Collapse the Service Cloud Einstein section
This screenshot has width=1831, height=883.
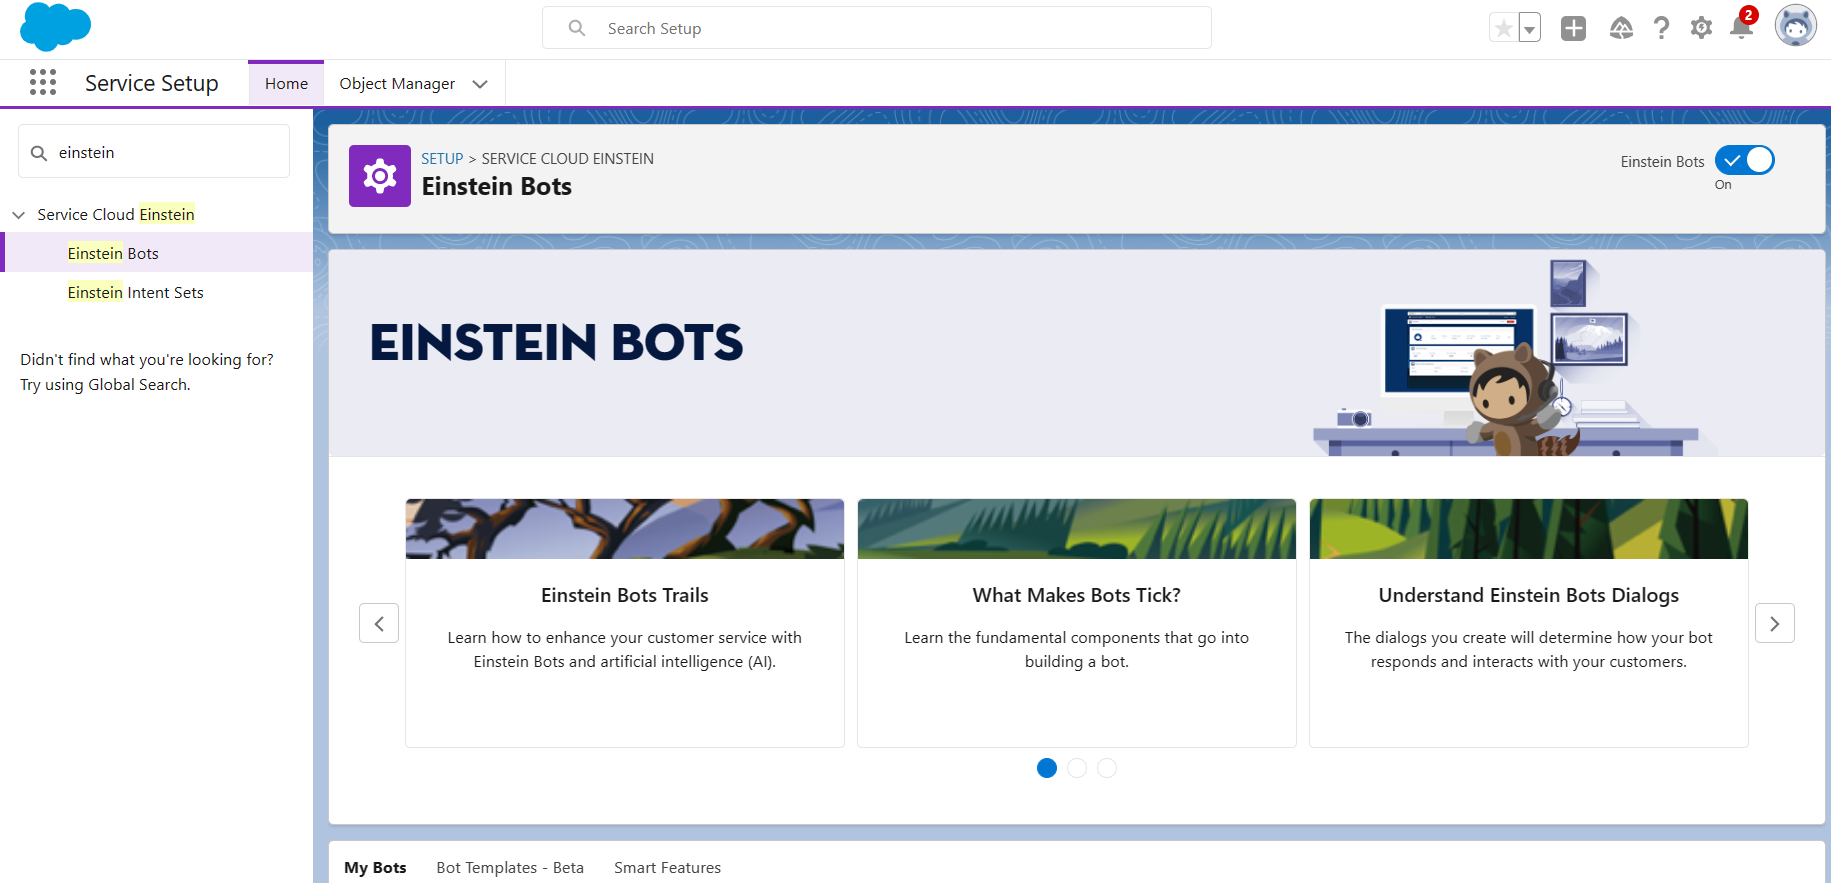[18, 215]
